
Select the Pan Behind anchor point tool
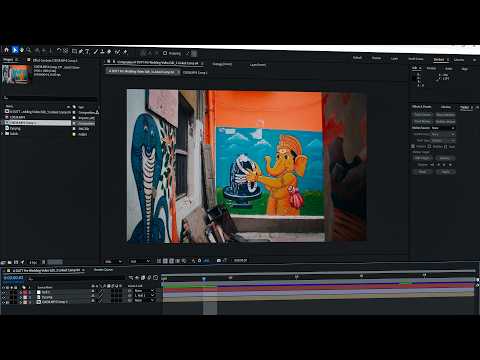(66, 51)
